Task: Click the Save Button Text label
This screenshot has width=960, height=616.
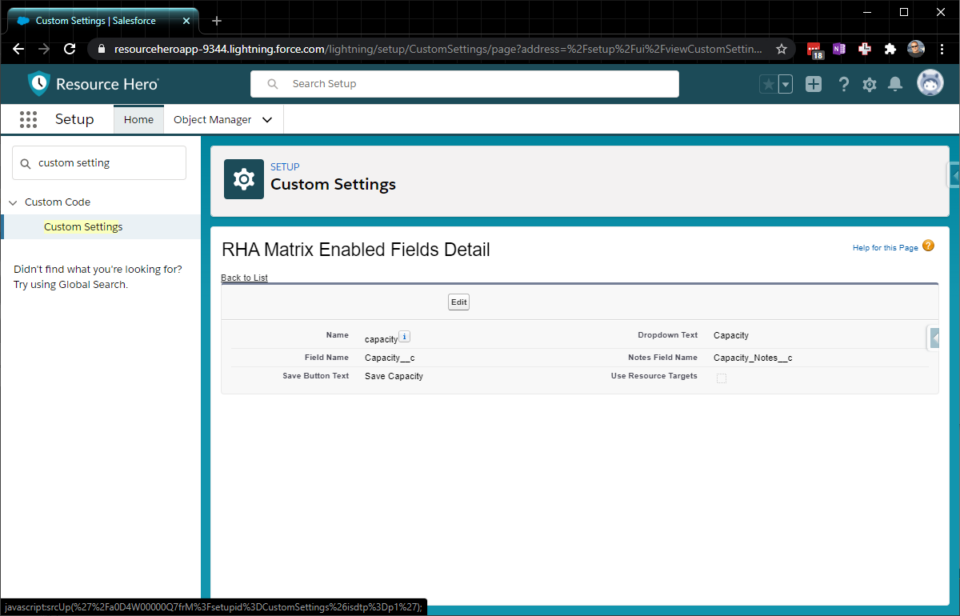Action: (x=315, y=375)
